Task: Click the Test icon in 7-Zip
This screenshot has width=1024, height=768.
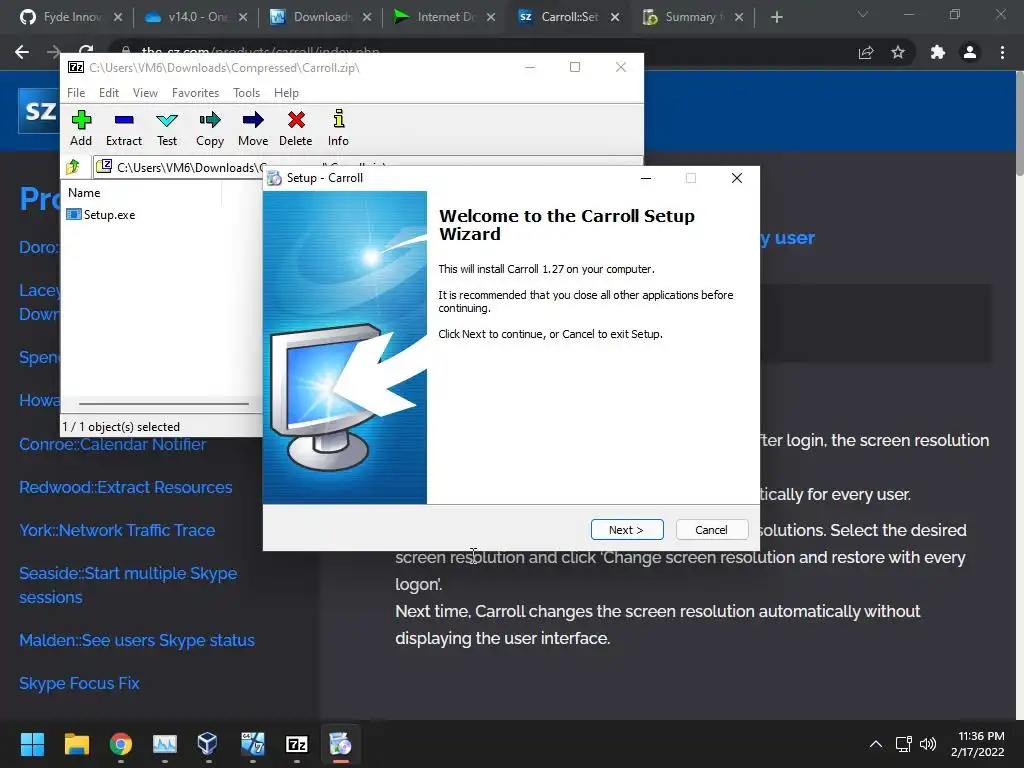Action: click(x=167, y=129)
